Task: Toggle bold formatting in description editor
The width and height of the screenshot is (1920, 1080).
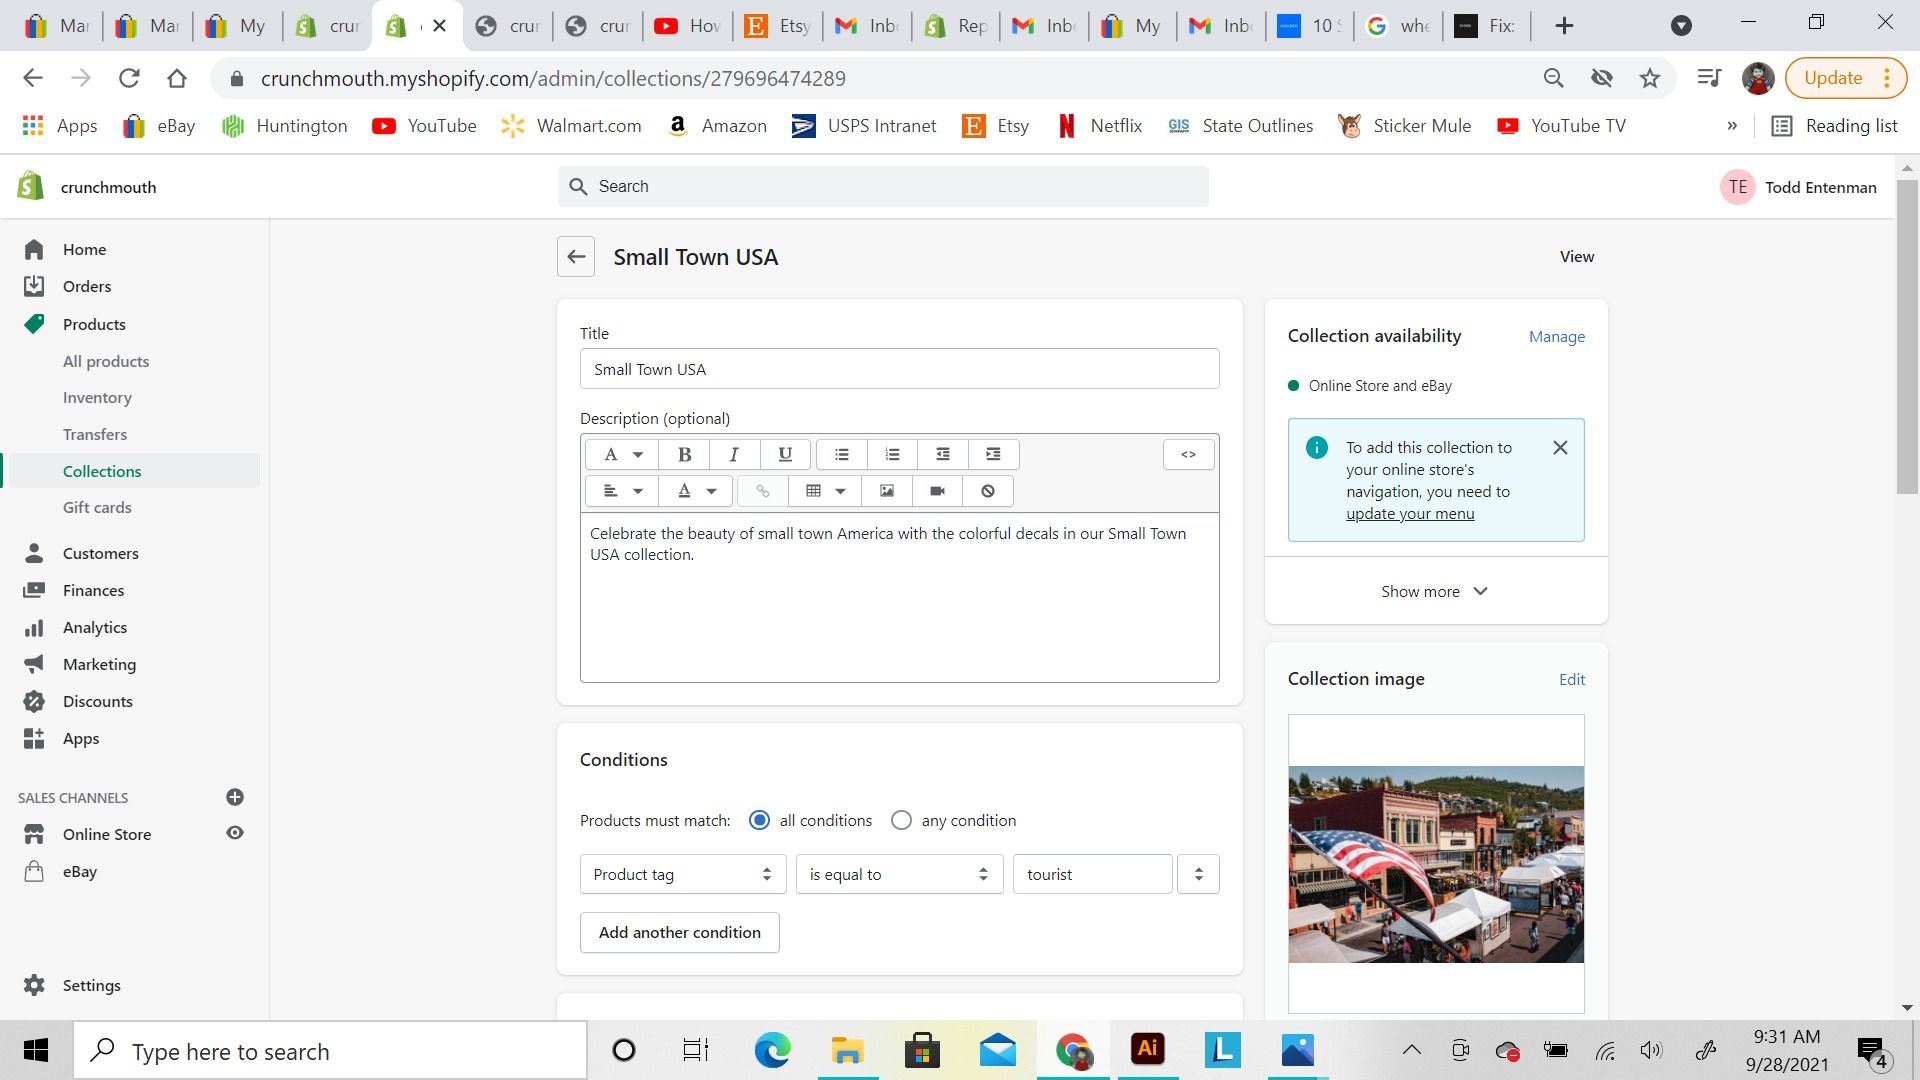Action: (x=684, y=454)
